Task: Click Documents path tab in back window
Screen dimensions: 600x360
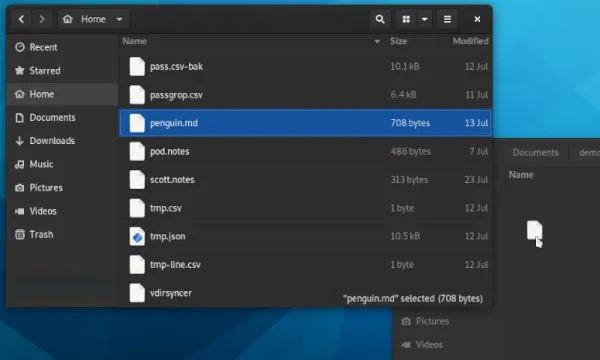Action: [x=535, y=152]
